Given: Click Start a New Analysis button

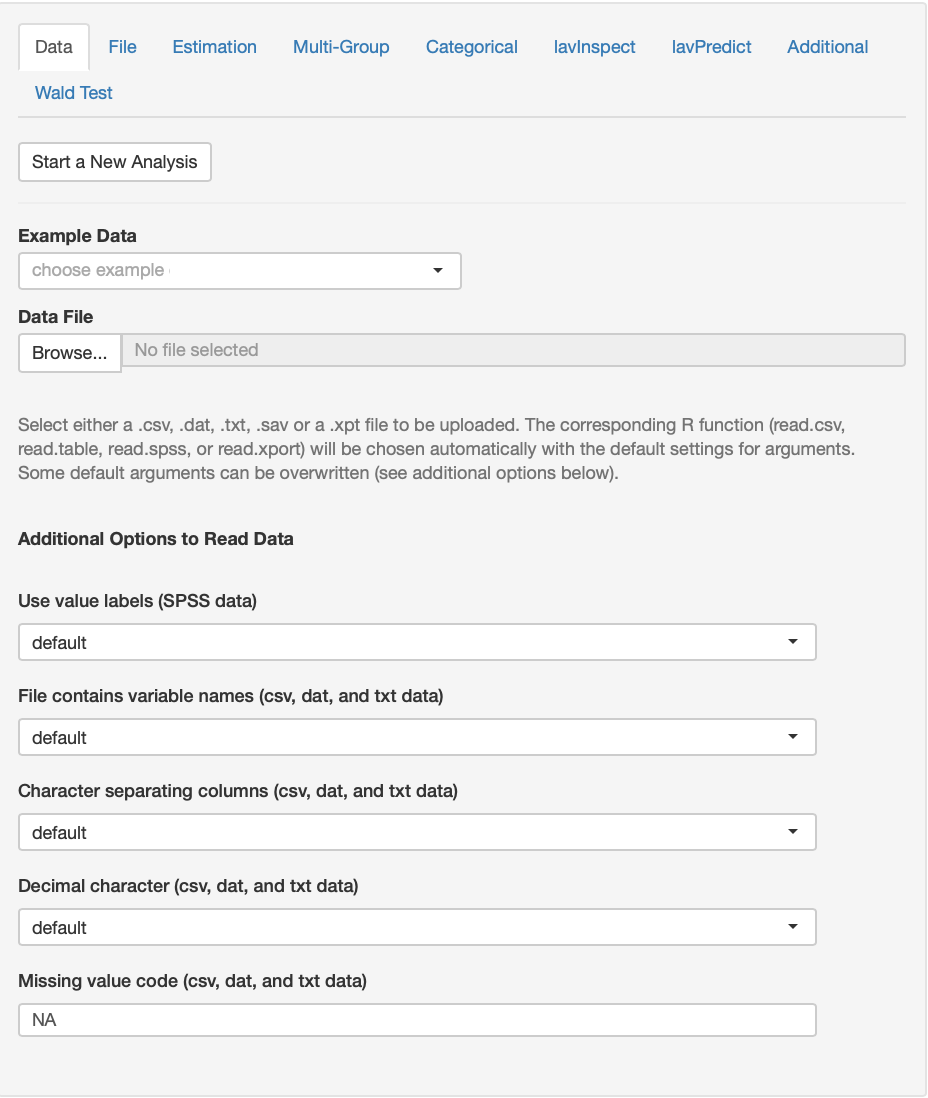Looking at the screenshot, I should point(115,162).
